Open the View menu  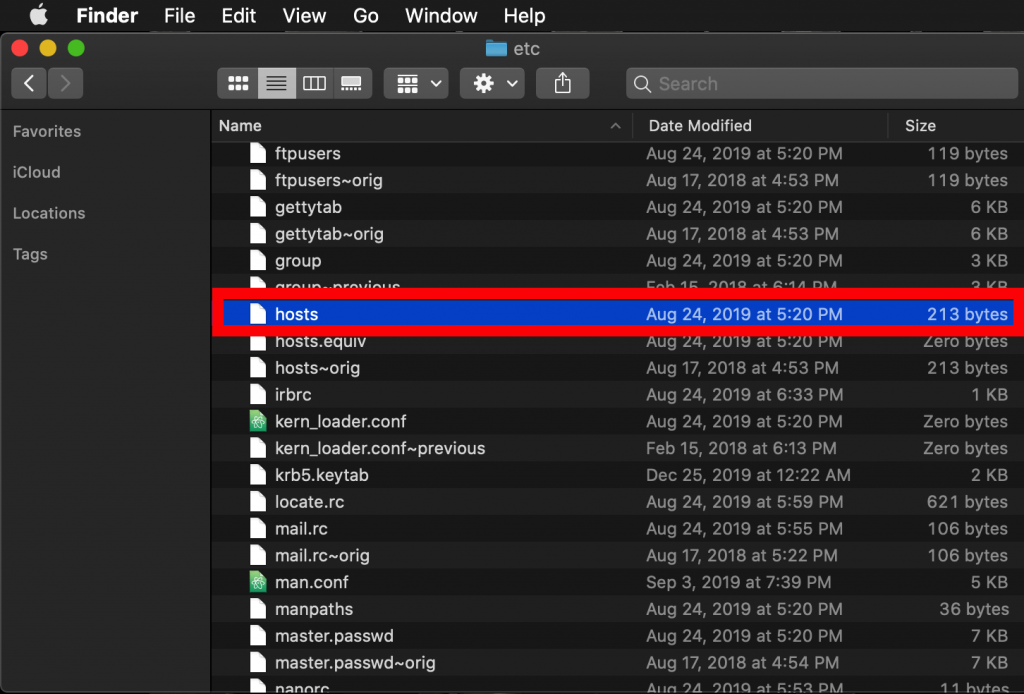[304, 16]
